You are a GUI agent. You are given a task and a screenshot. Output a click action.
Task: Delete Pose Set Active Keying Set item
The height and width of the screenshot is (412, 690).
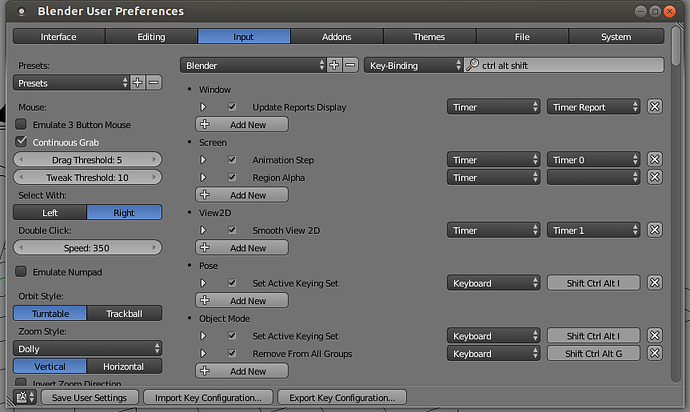click(655, 283)
